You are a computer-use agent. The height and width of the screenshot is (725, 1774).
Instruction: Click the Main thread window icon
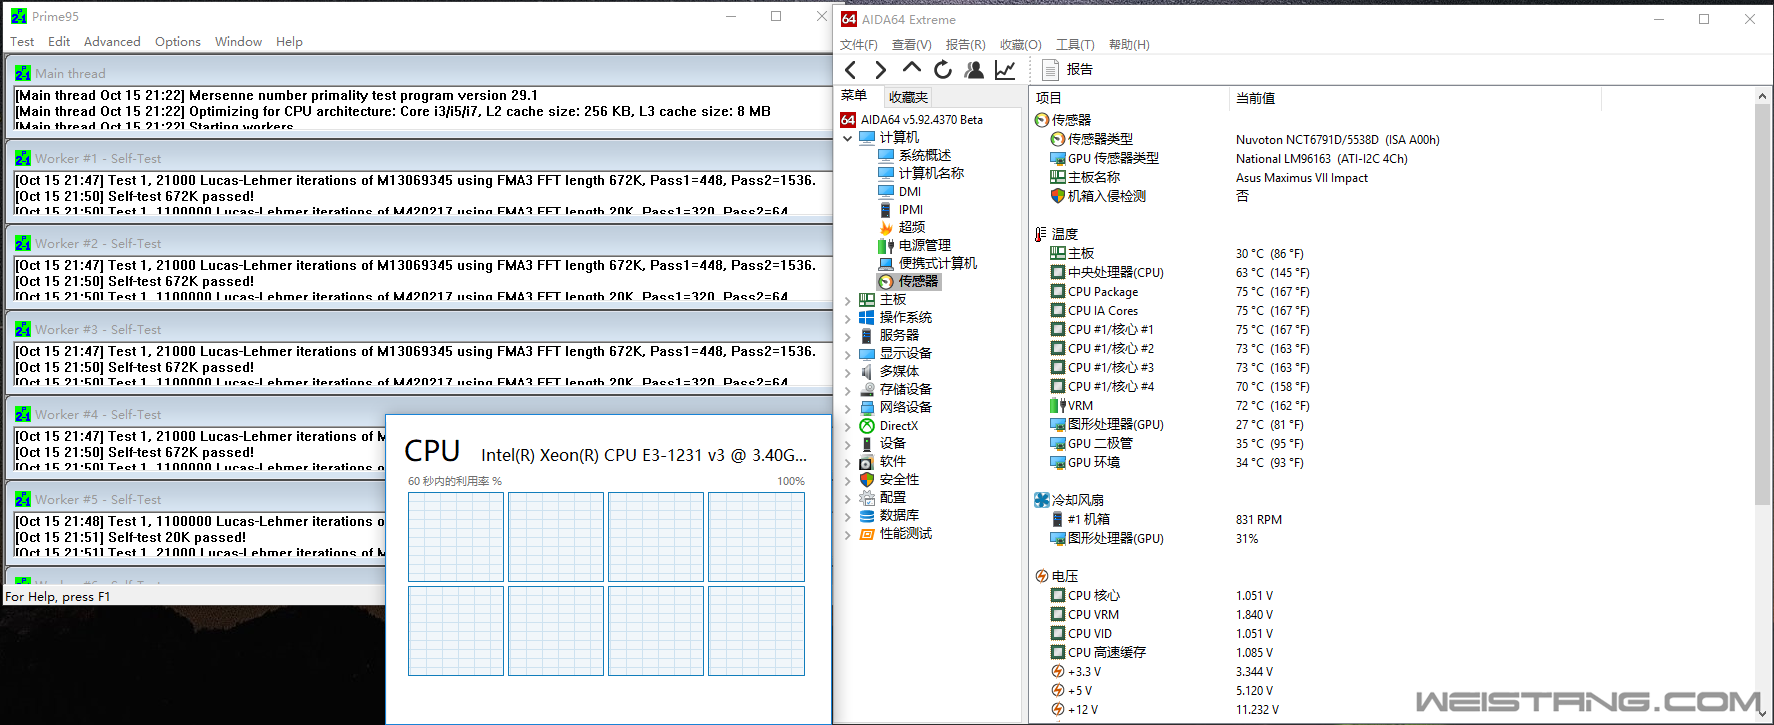tap(23, 73)
